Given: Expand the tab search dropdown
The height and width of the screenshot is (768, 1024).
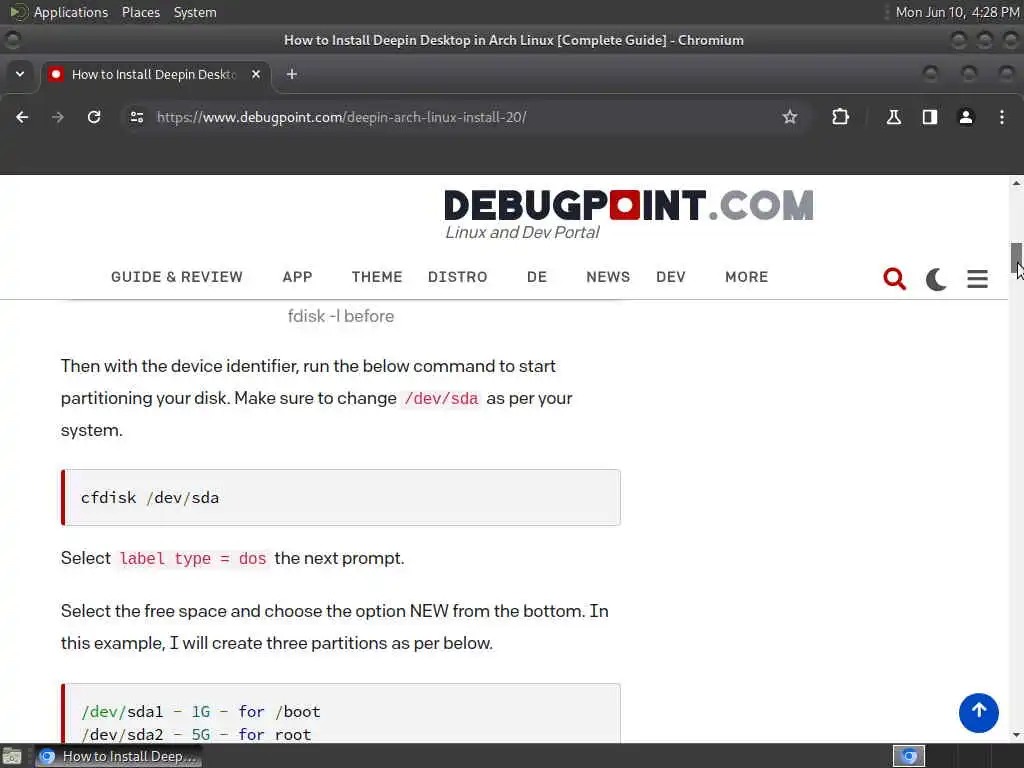Looking at the screenshot, I should [x=20, y=74].
